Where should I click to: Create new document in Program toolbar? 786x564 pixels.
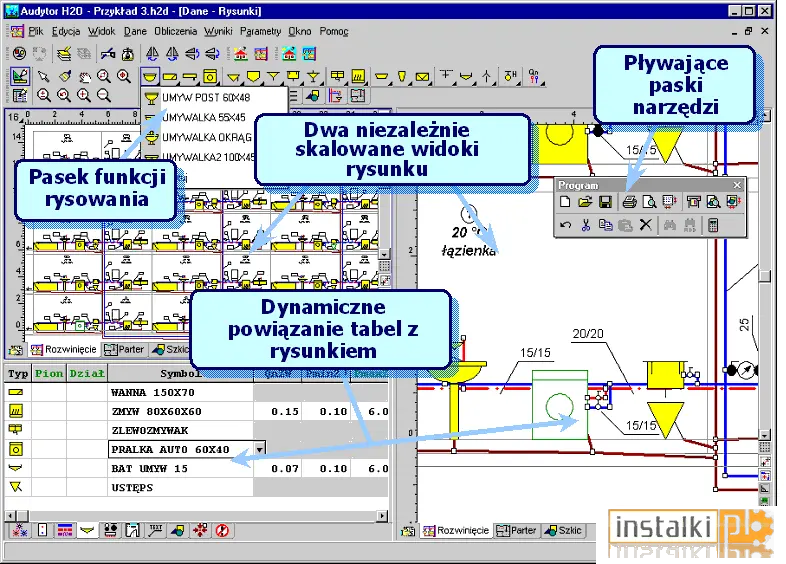coord(565,202)
